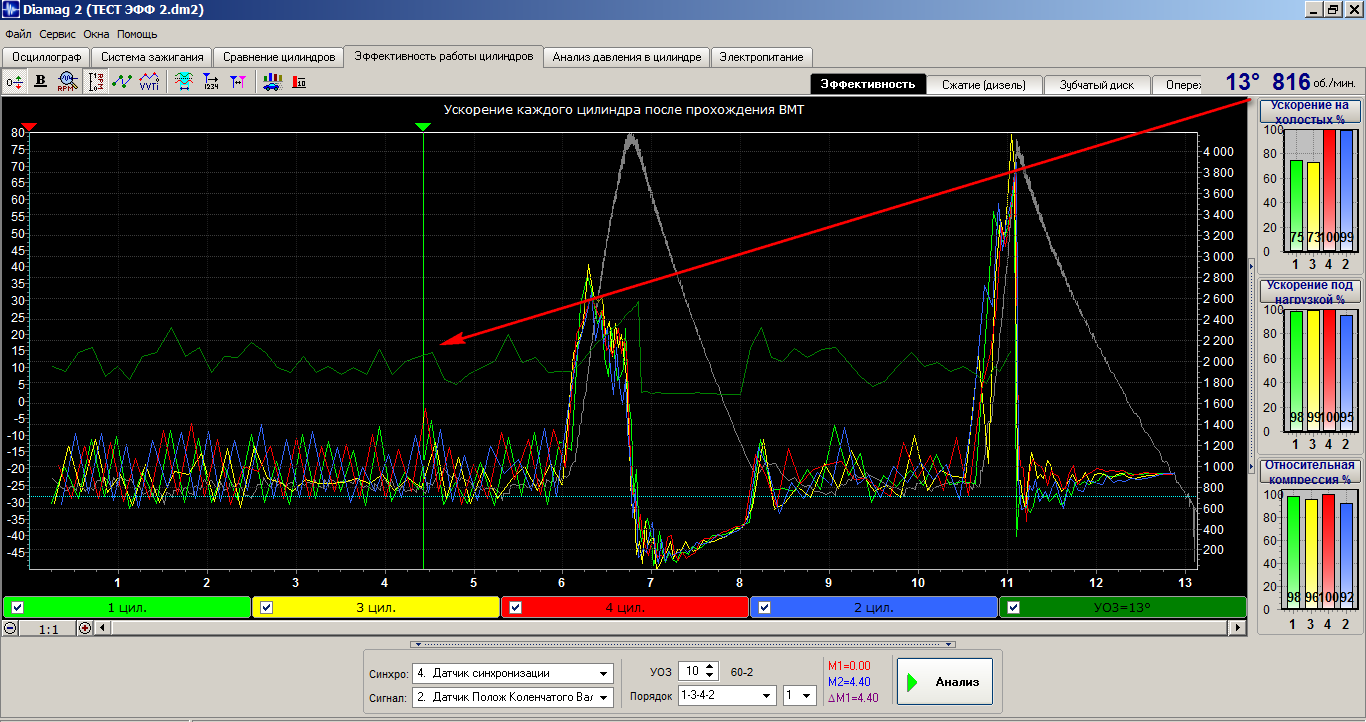Click the ΔМ1=4.40 delta value
The height and width of the screenshot is (722, 1366).
pyautogui.click(x=852, y=698)
